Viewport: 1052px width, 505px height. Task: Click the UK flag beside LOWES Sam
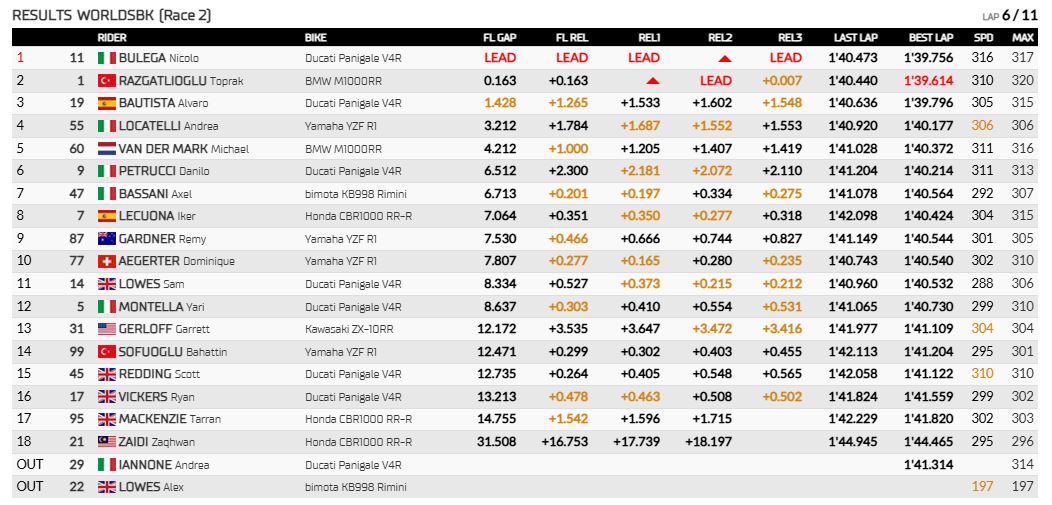pos(107,284)
